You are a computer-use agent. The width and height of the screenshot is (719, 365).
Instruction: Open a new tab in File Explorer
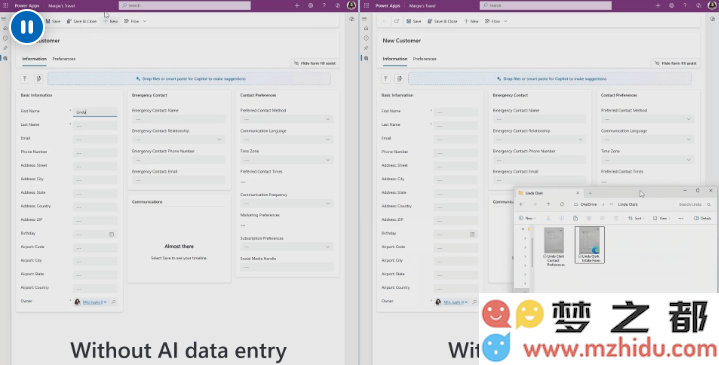pyautogui.click(x=590, y=193)
